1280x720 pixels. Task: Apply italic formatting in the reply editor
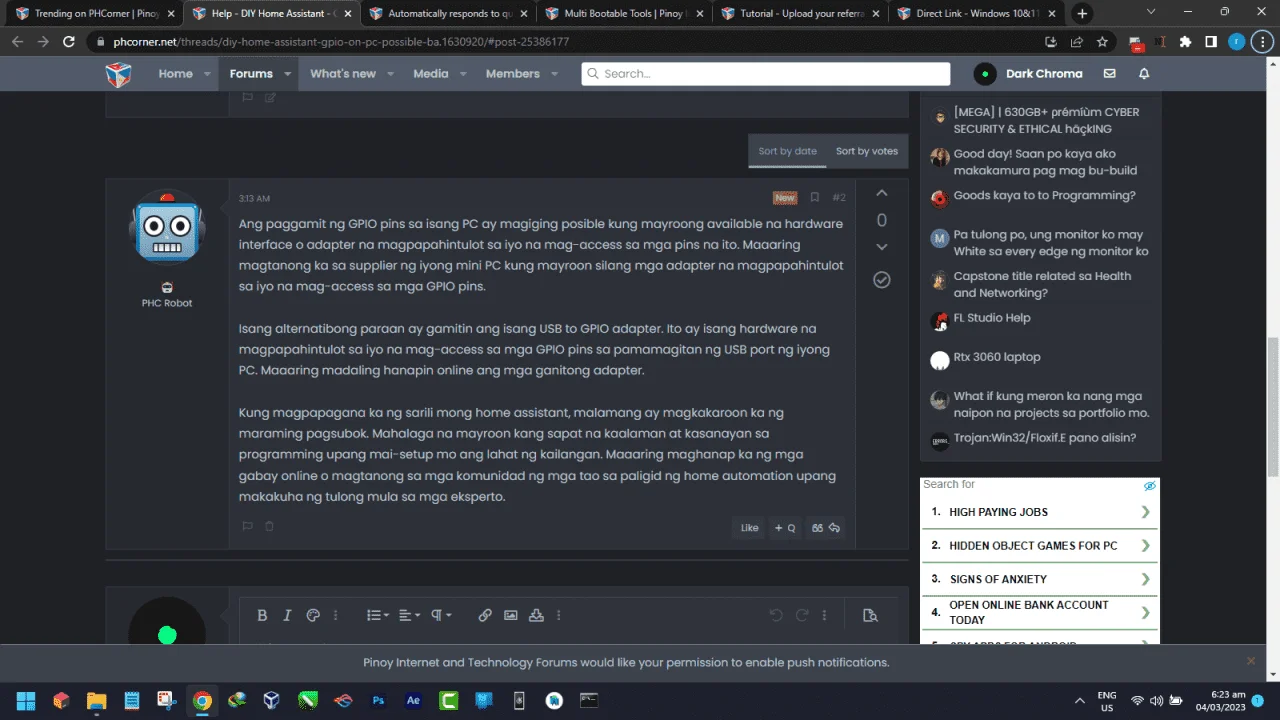click(x=287, y=616)
